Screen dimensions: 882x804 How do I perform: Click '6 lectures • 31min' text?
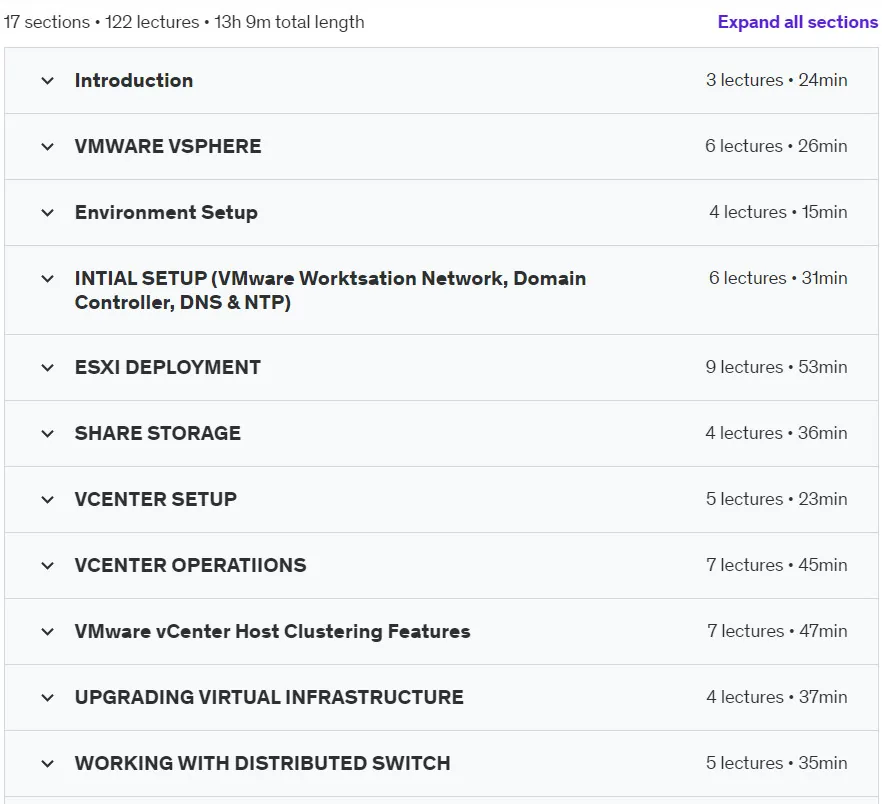[x=778, y=278]
